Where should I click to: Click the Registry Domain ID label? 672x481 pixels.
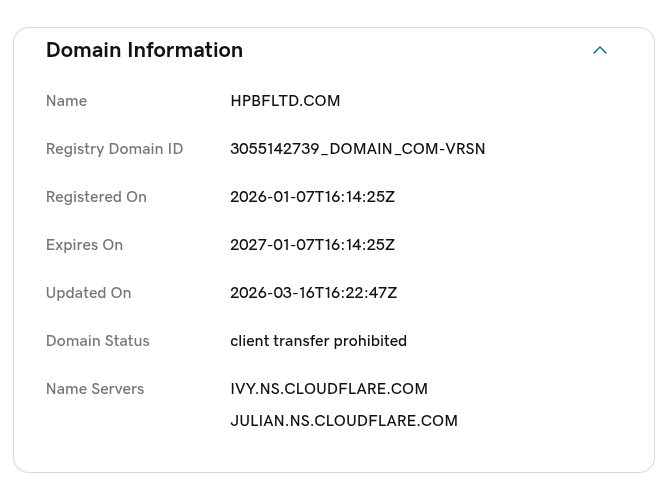point(114,149)
